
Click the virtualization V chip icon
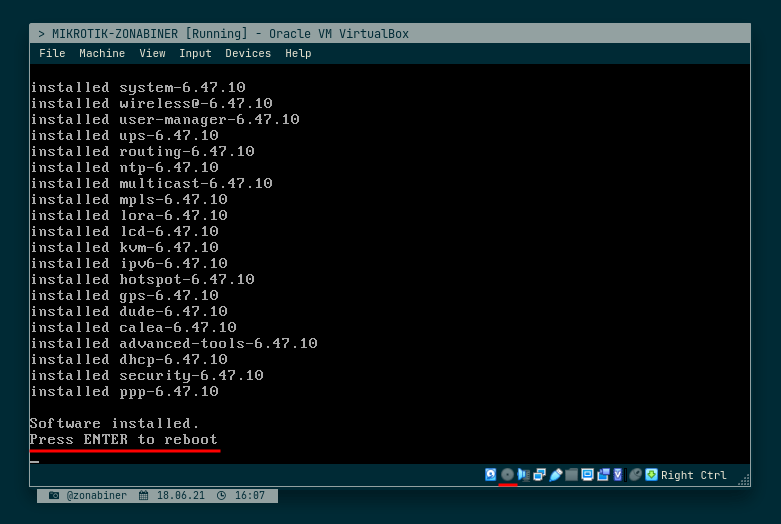click(x=618, y=475)
